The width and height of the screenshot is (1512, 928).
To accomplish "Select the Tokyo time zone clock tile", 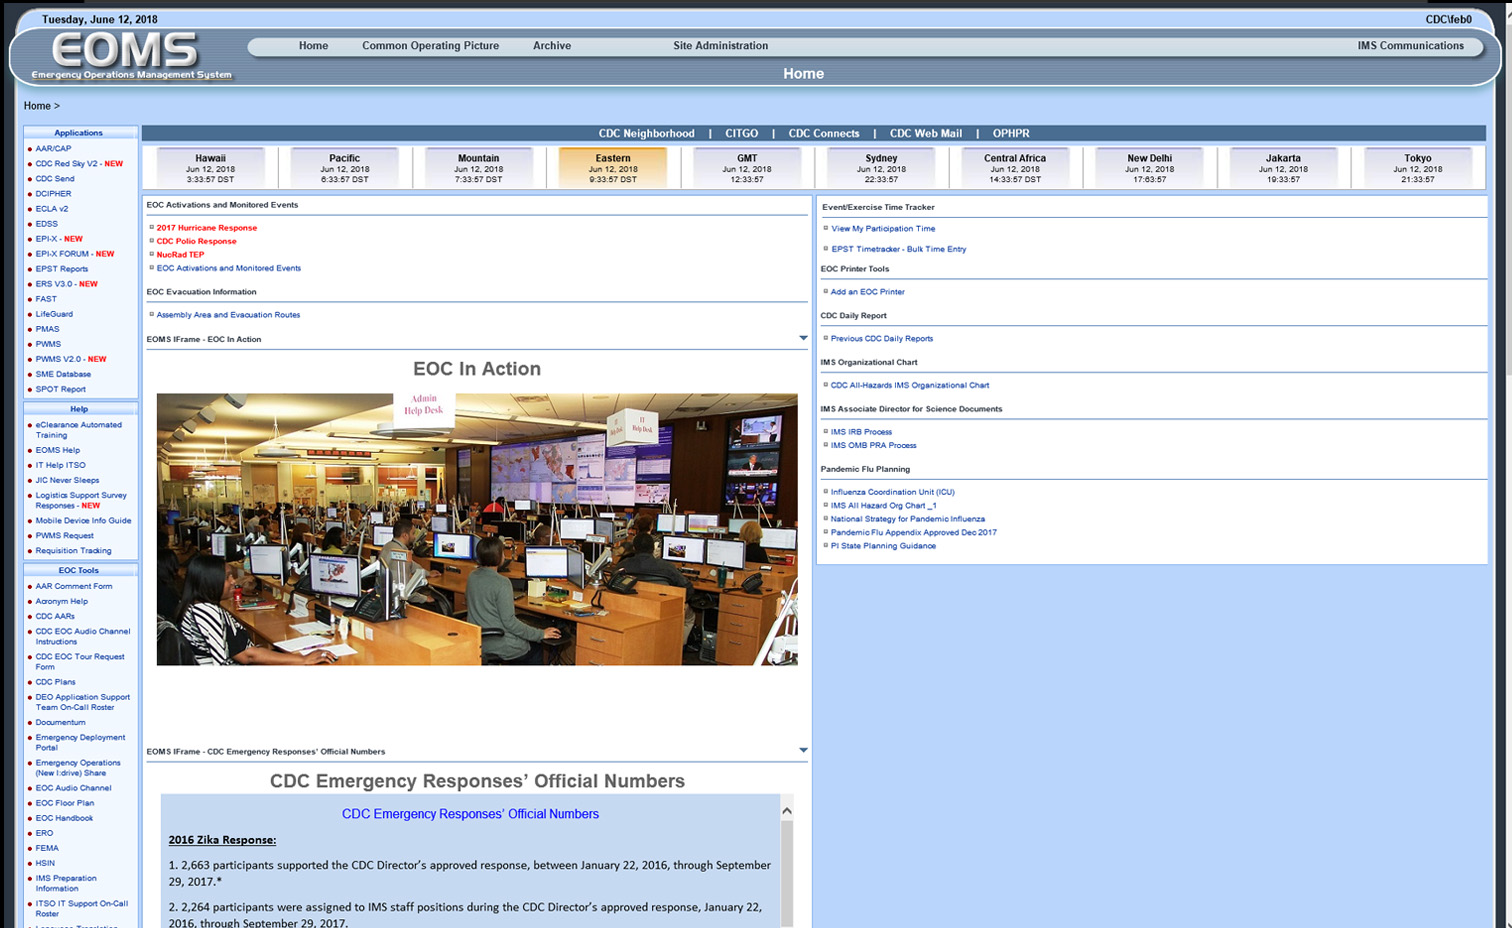I will click(1417, 168).
